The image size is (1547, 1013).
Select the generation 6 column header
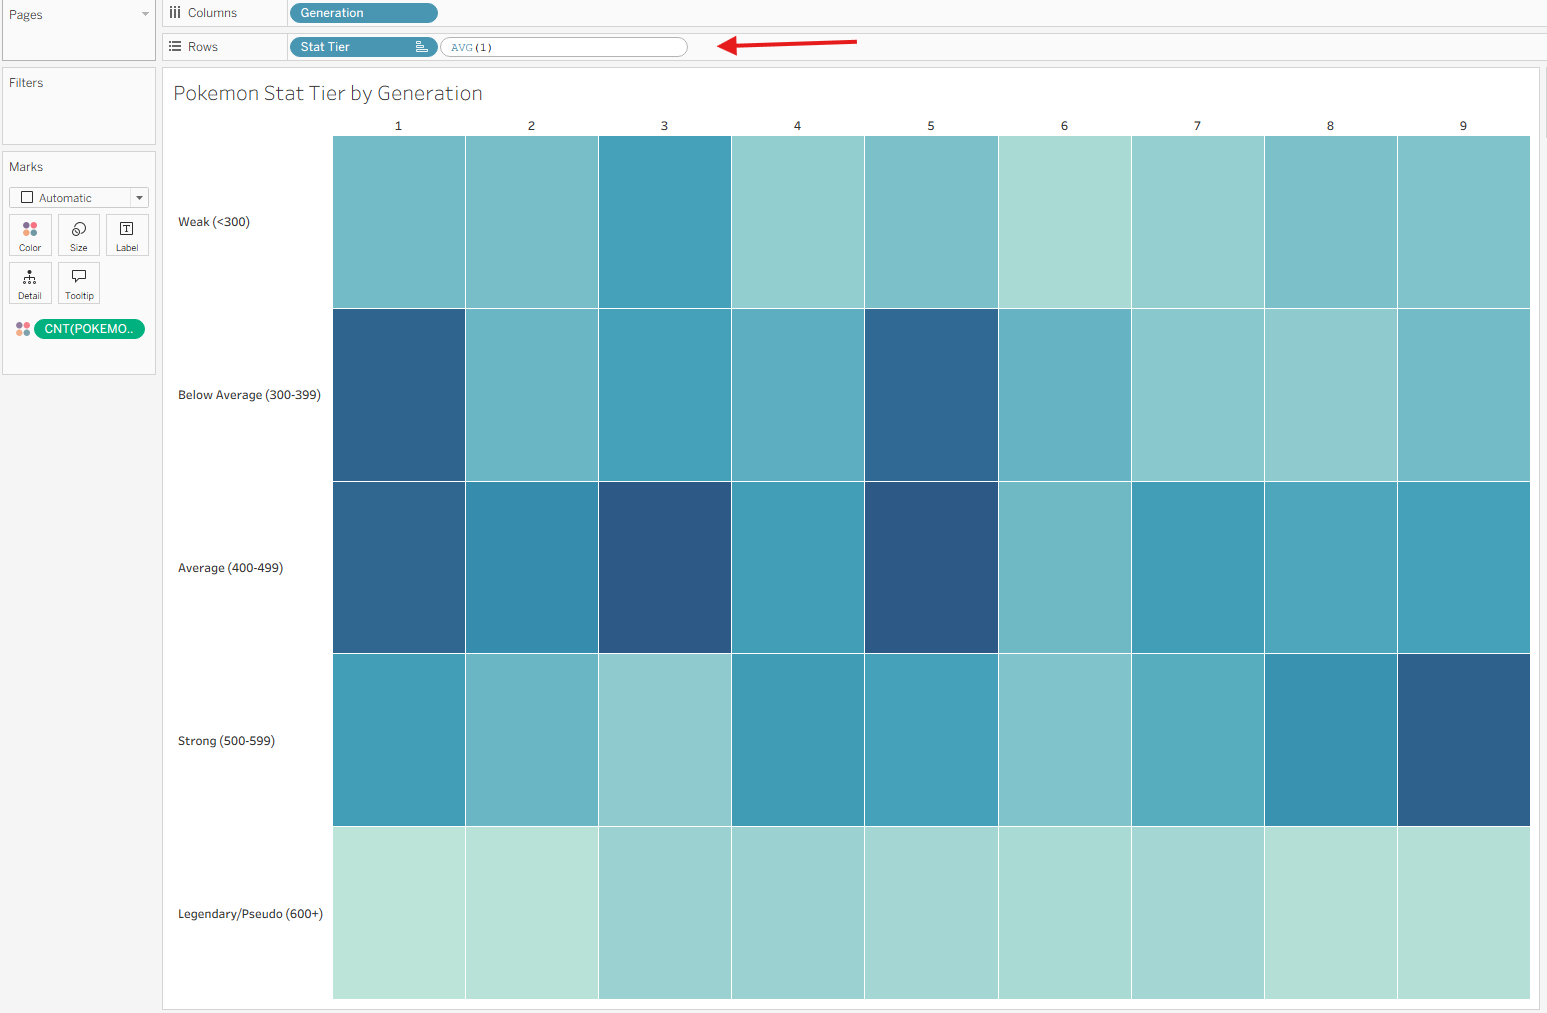coord(1064,126)
